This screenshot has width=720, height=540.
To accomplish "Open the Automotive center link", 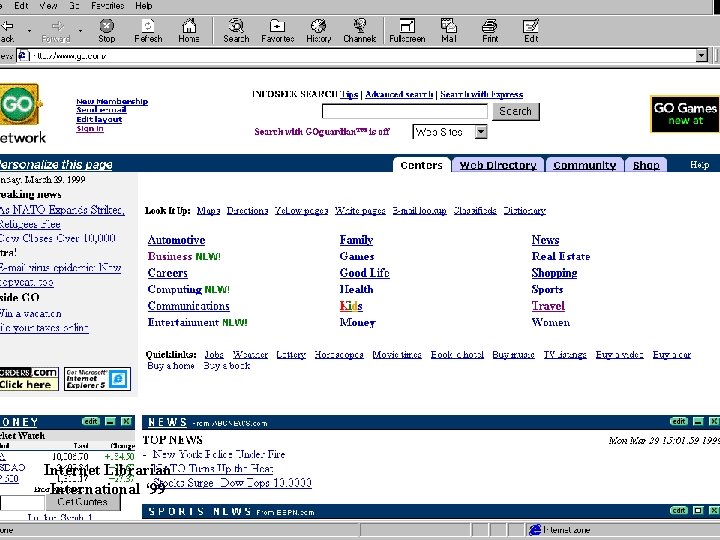I will tap(176, 240).
